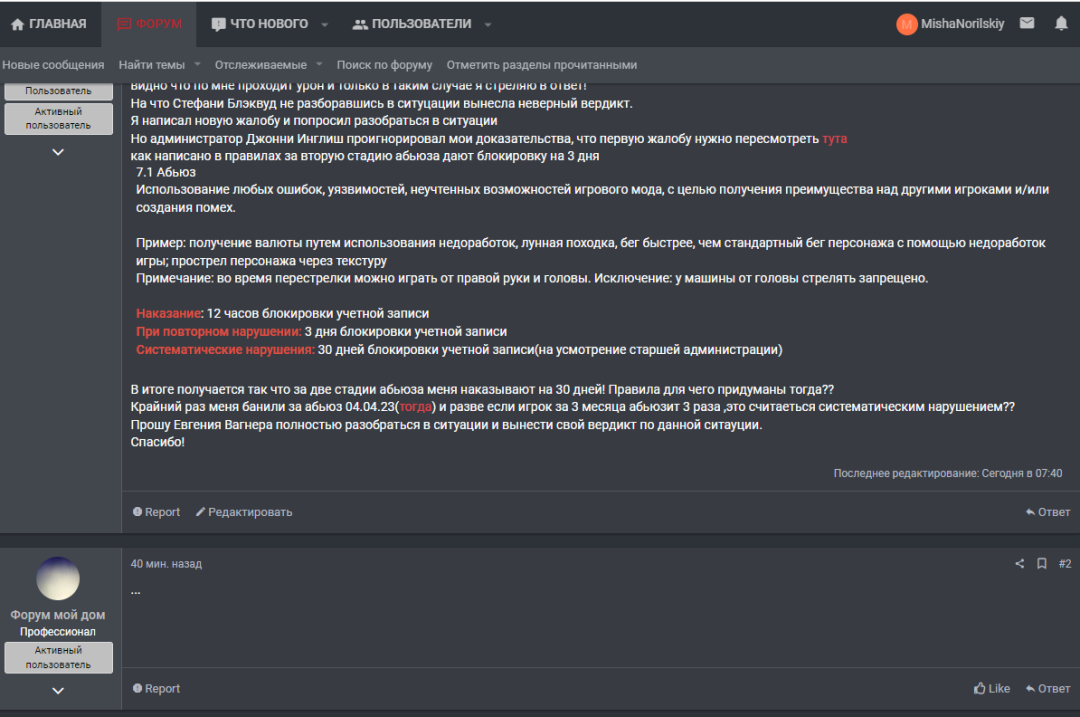Open Новые сообщения menu item
The image size is (1080, 717).
(x=53, y=65)
